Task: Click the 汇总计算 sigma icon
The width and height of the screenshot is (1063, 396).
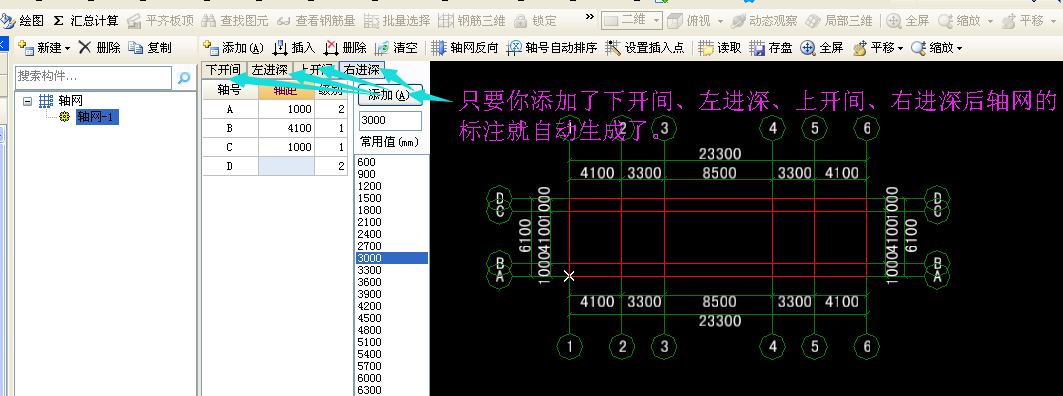Action: (x=58, y=20)
